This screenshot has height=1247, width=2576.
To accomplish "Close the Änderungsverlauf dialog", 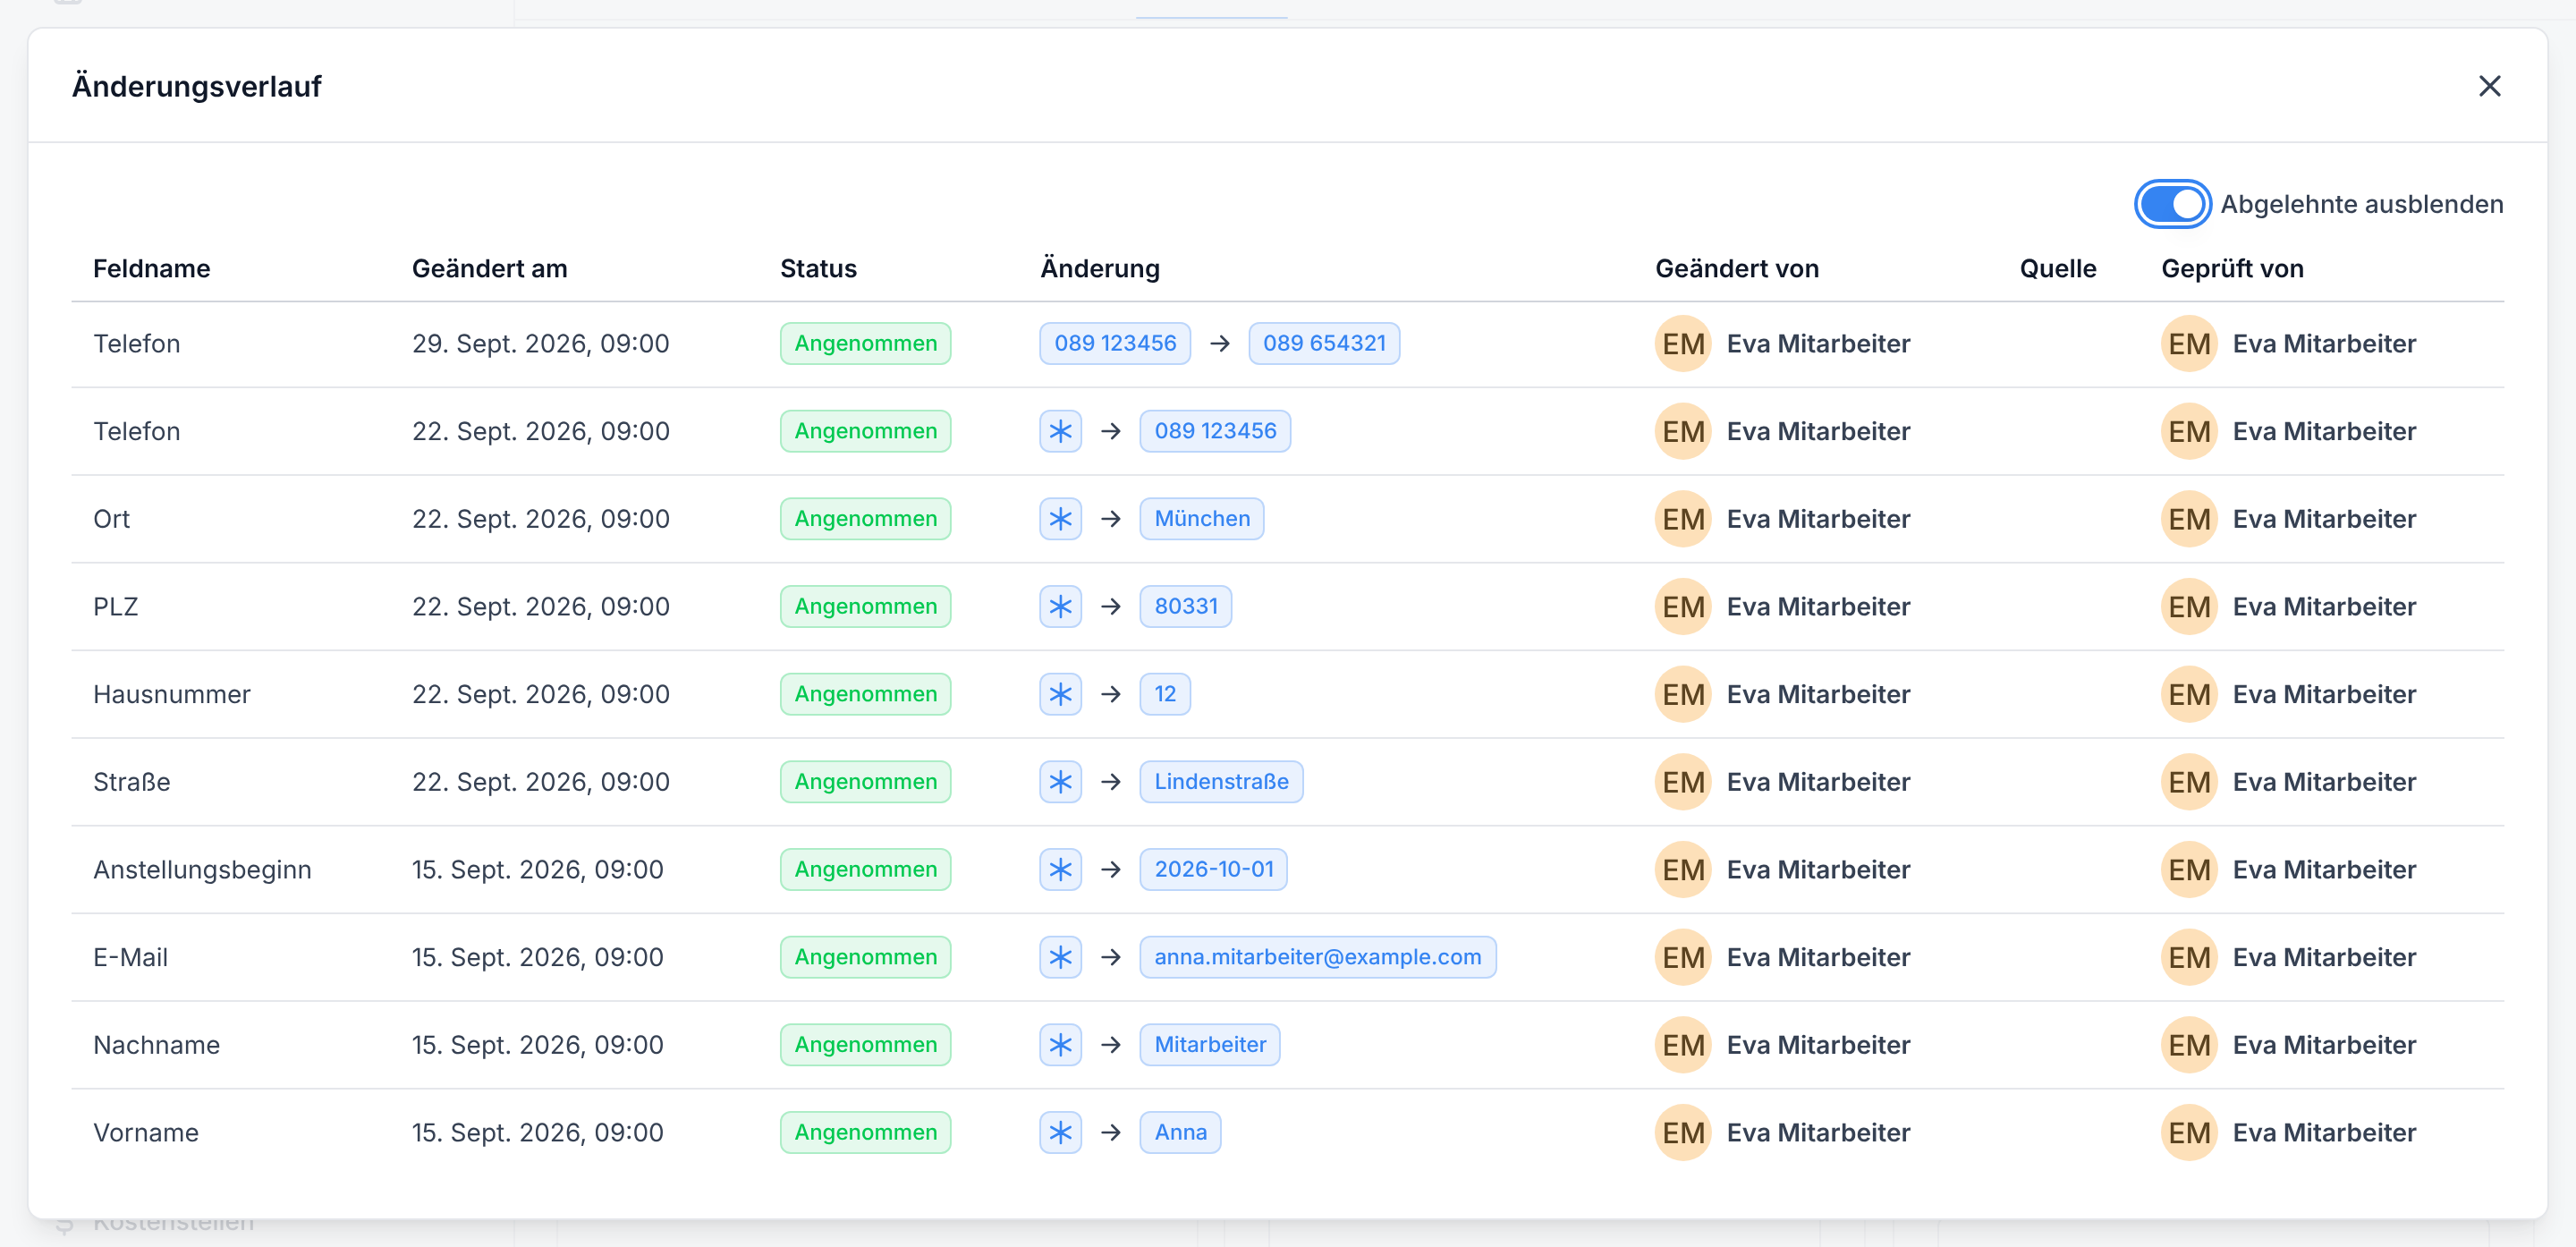I will point(2489,86).
